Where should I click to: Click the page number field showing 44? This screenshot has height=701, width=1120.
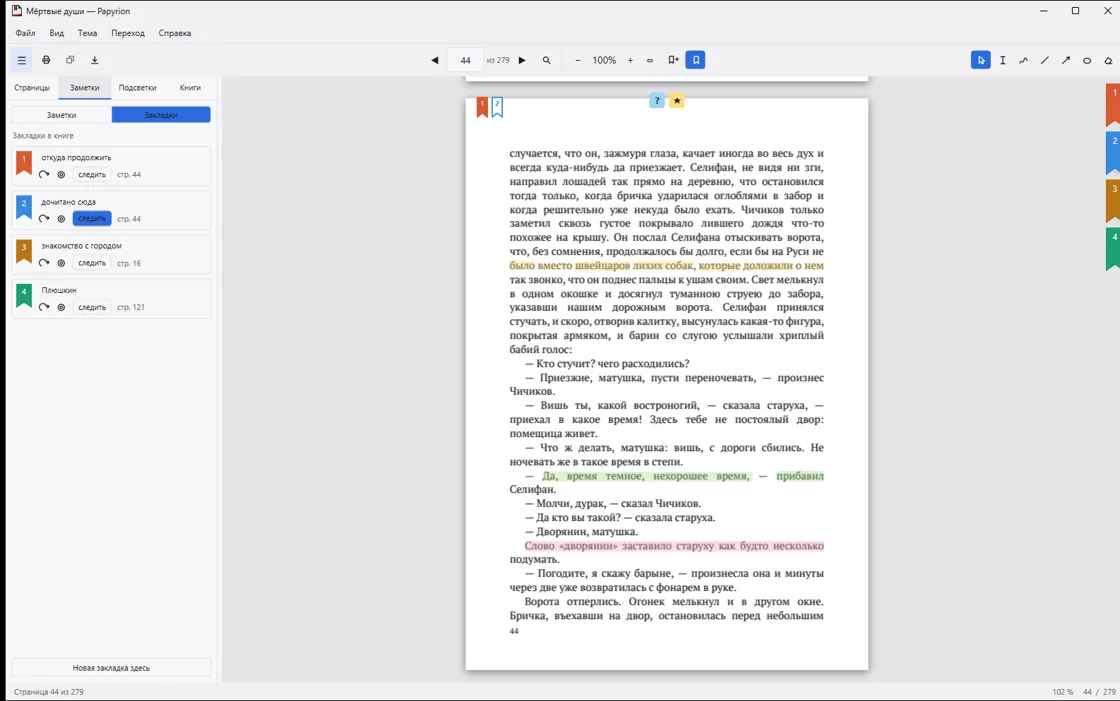pos(465,61)
